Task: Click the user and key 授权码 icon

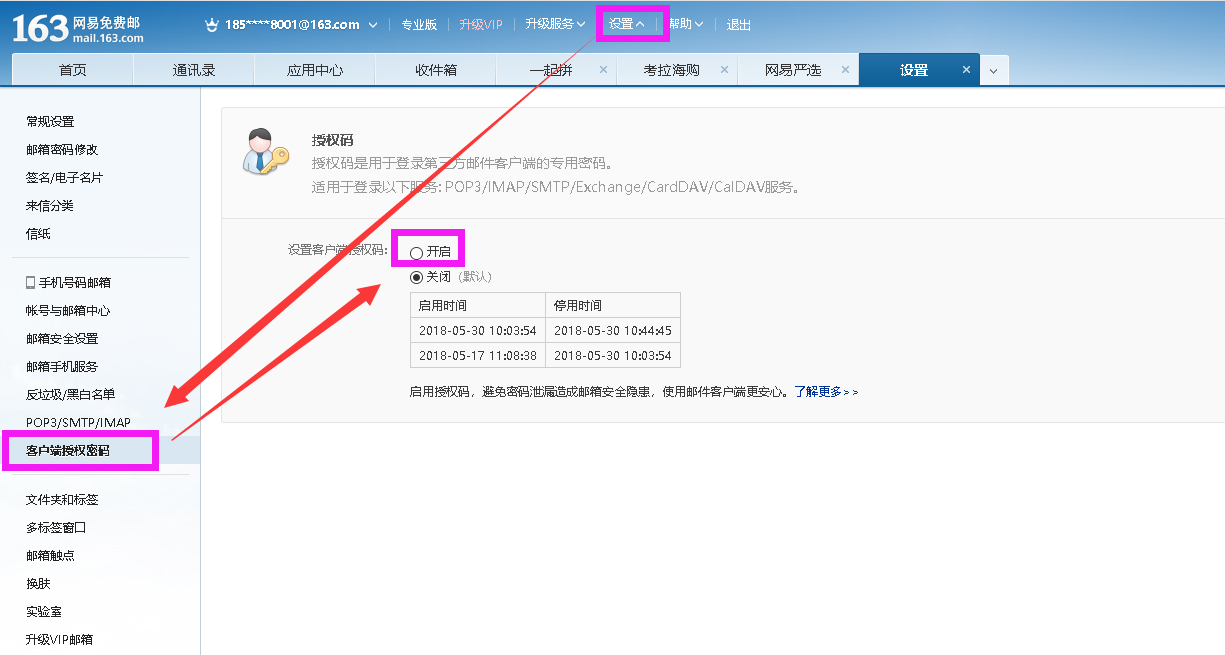Action: (x=264, y=152)
